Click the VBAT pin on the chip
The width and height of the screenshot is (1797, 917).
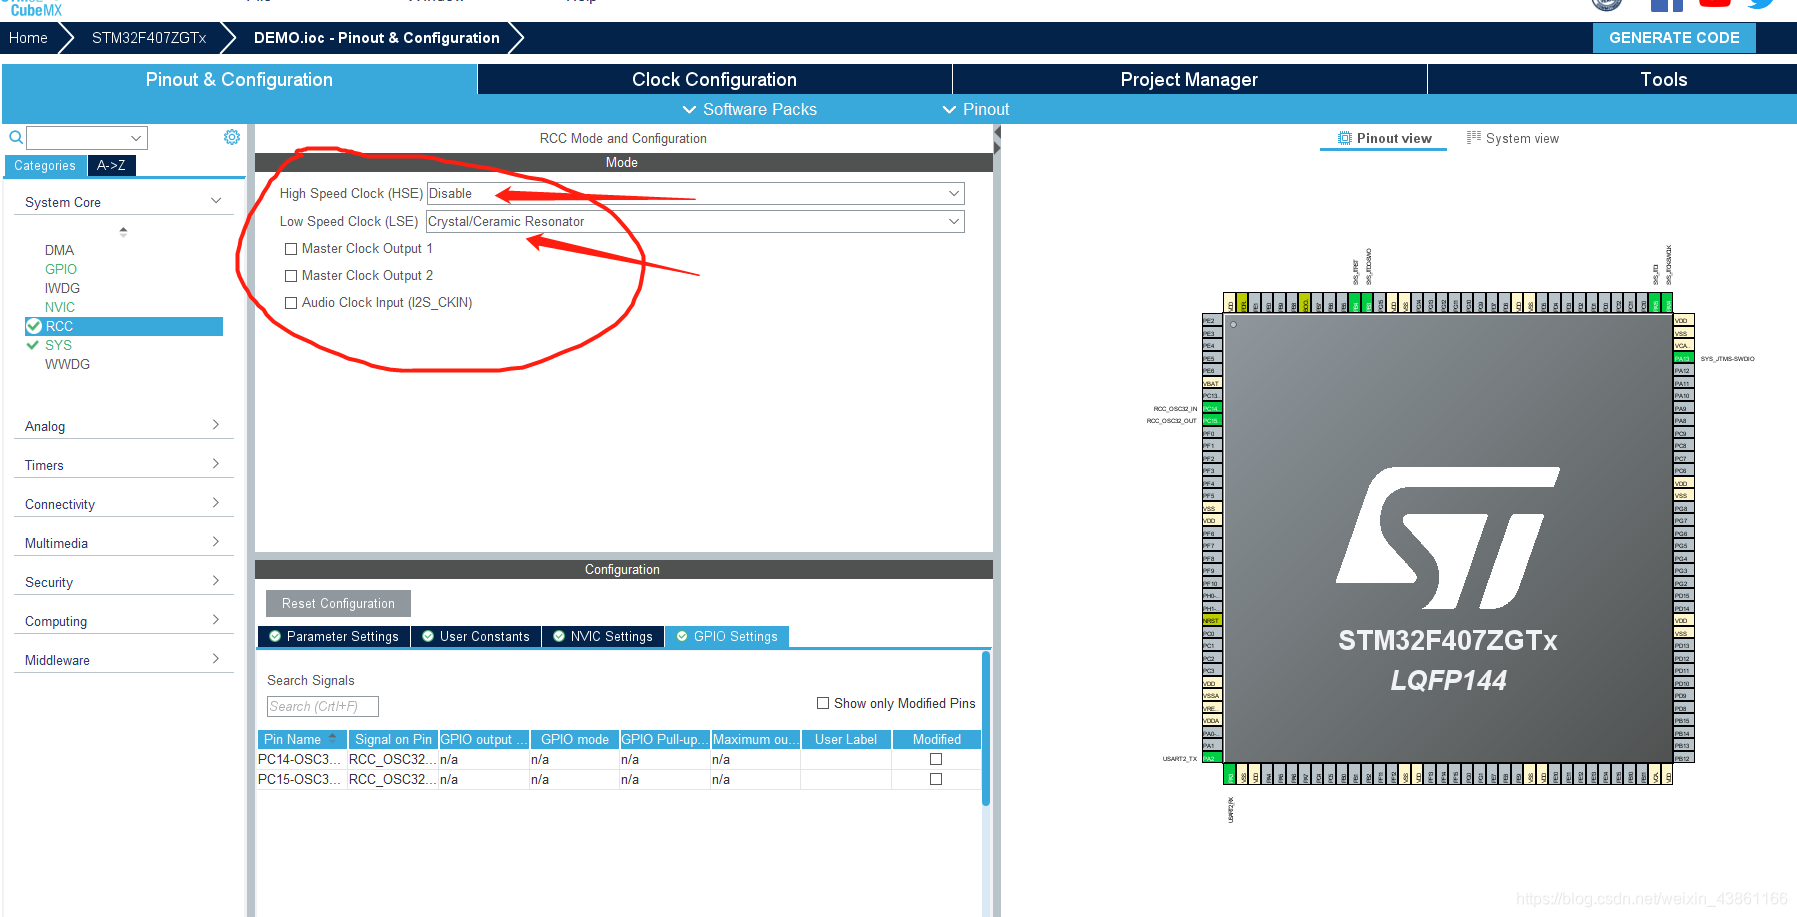[1212, 383]
